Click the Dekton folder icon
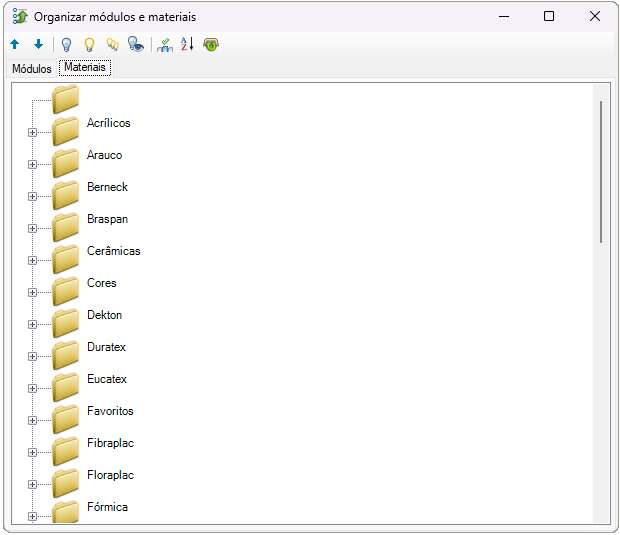This screenshot has width=620, height=535. pos(66,323)
